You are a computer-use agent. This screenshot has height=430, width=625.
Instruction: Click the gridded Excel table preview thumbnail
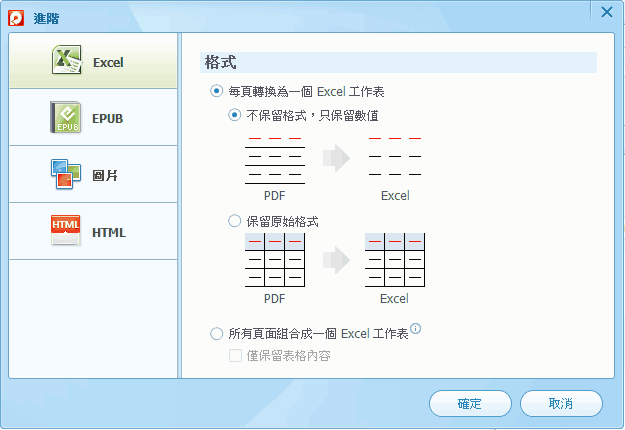pos(395,260)
